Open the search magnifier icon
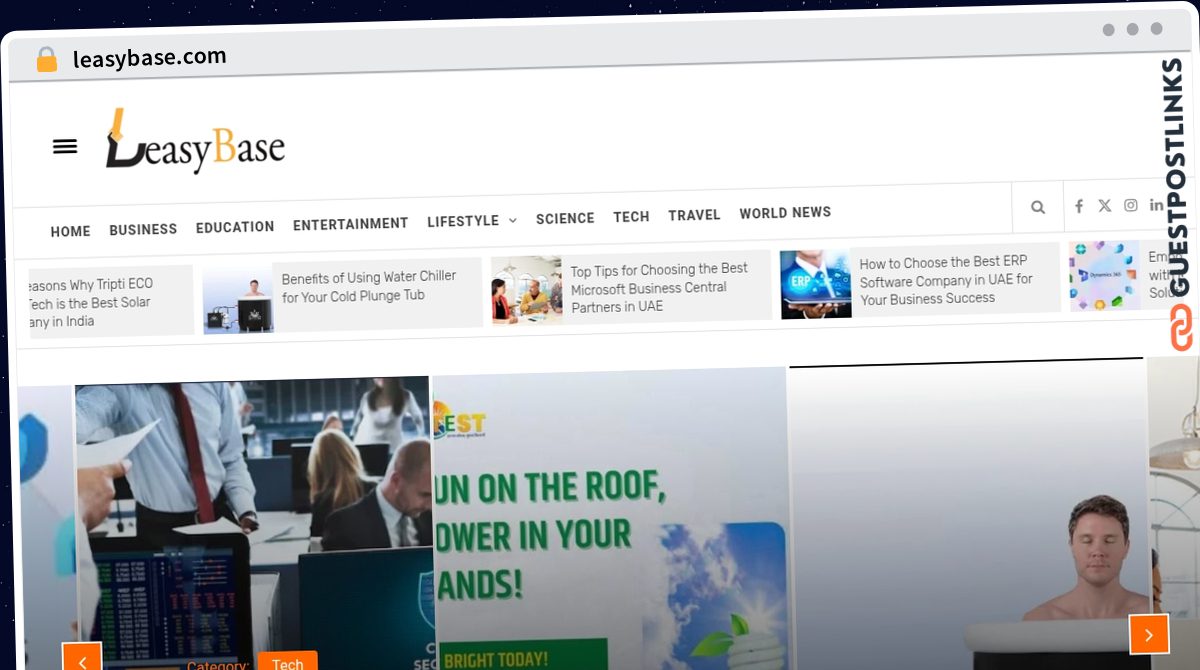Viewport: 1200px width, 670px height. (1038, 207)
